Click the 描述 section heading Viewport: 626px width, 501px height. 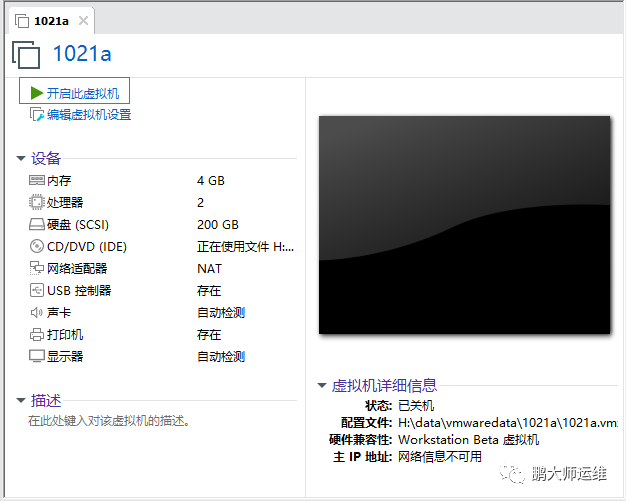point(46,400)
